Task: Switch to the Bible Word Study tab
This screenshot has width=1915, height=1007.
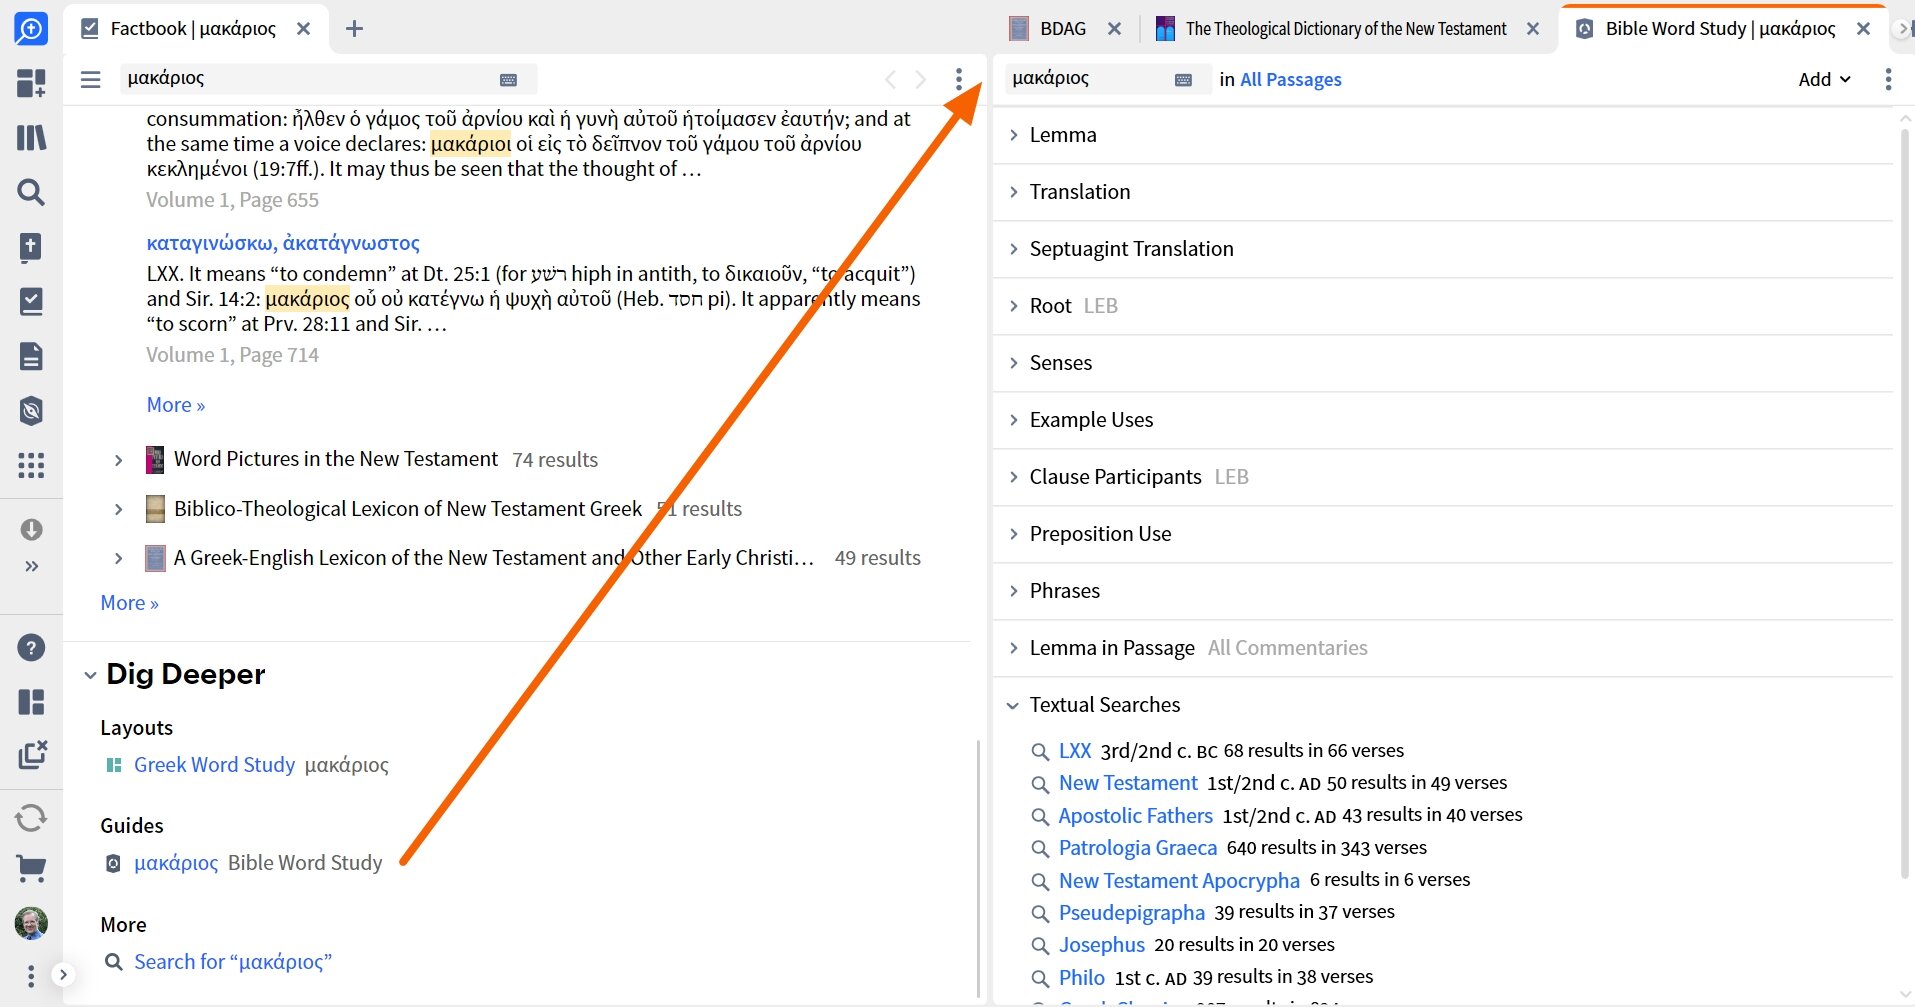Action: [1705, 29]
